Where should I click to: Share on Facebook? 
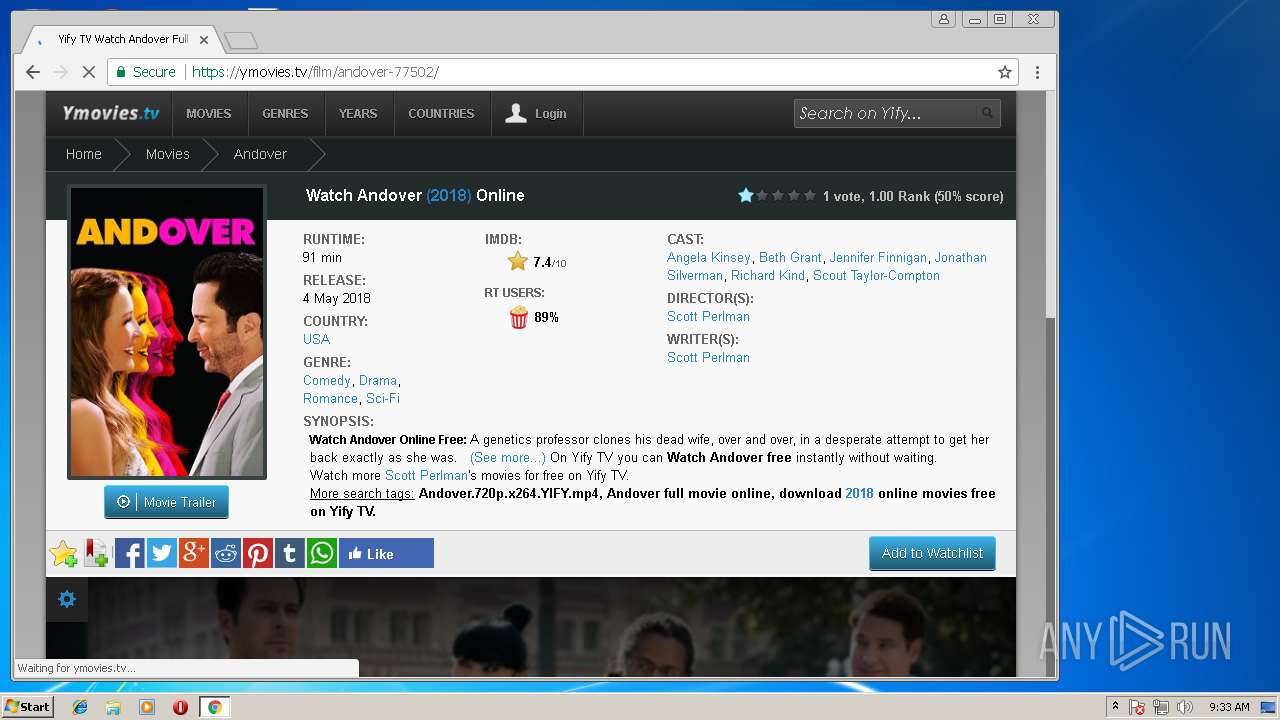129,553
